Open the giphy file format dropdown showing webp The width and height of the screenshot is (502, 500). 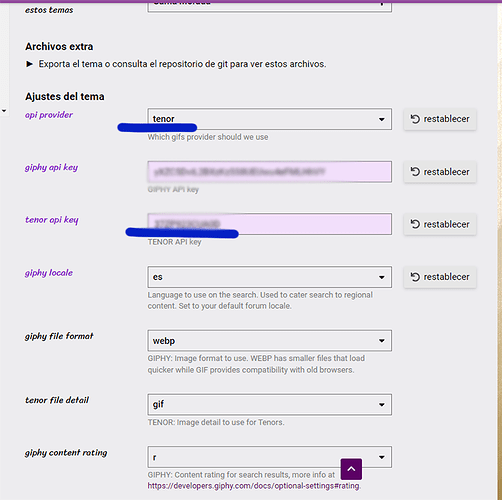269,341
